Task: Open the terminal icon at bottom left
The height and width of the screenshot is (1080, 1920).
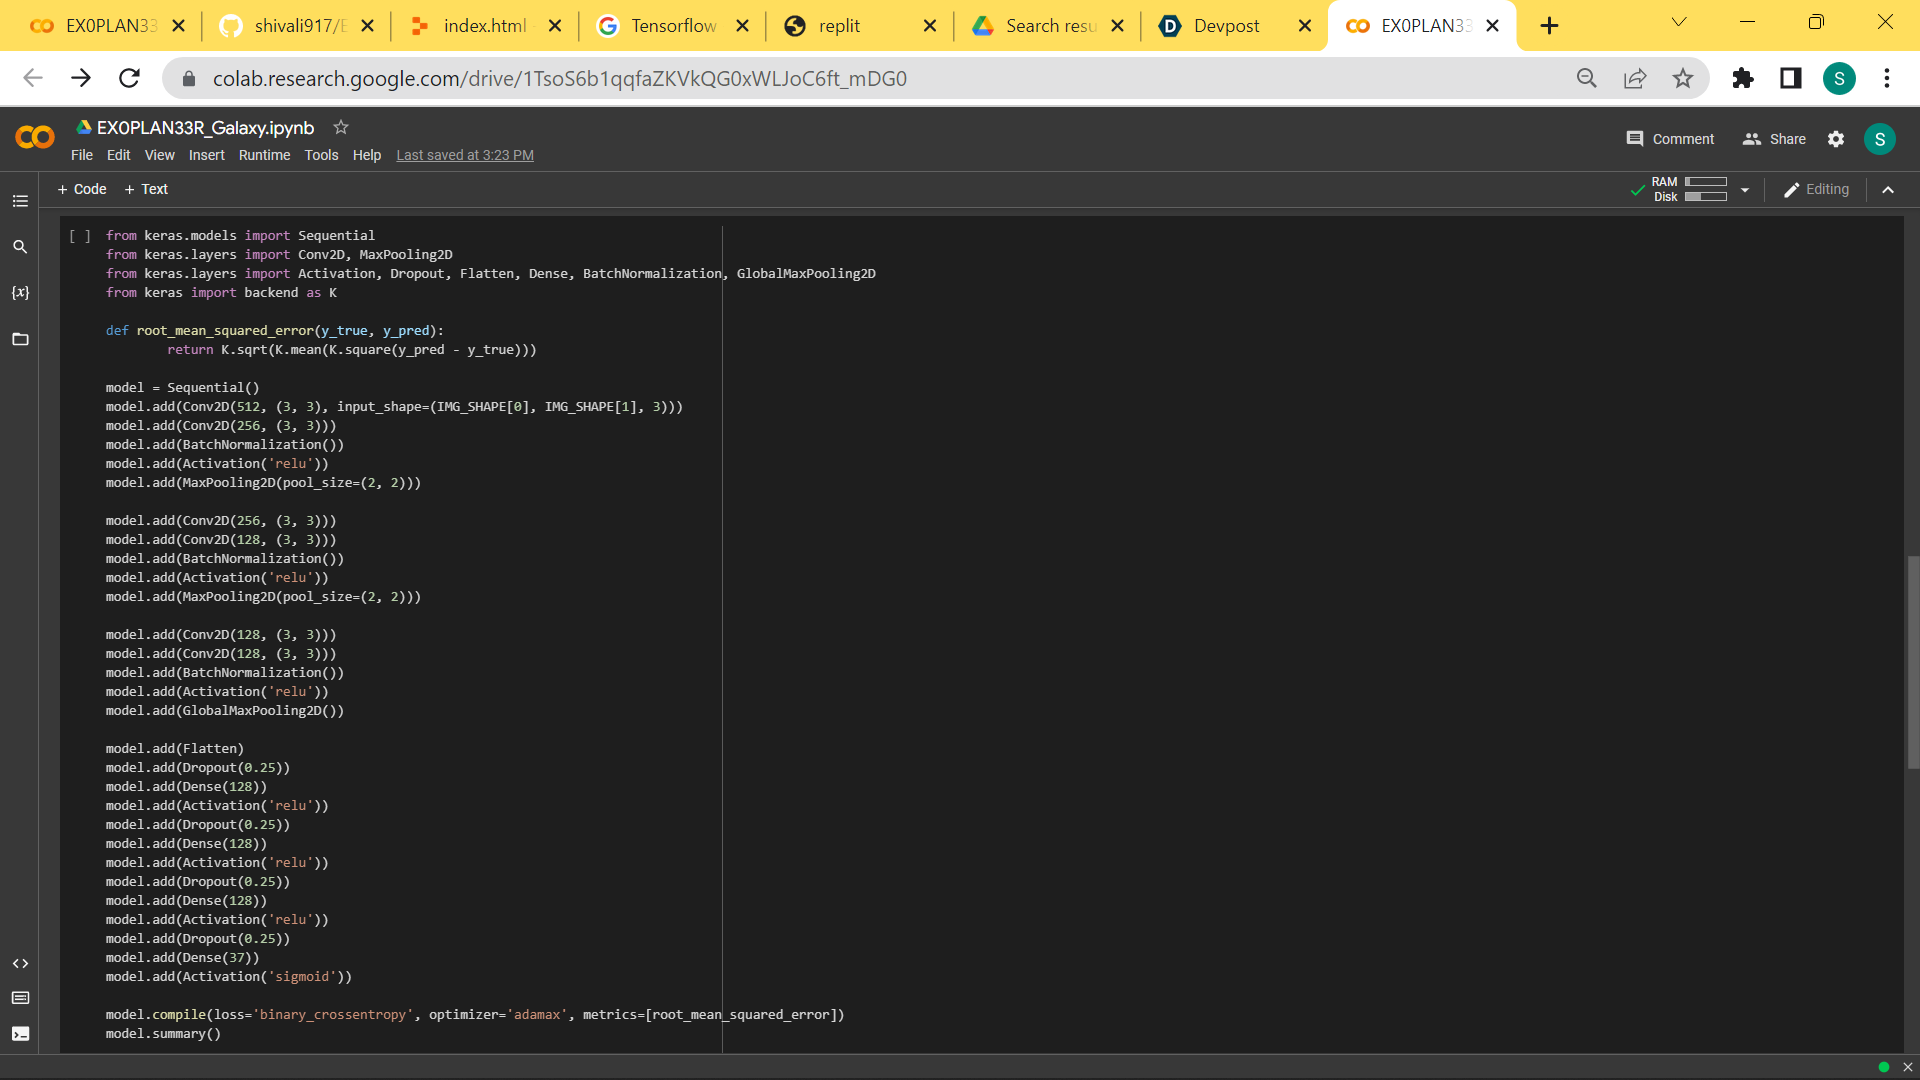Action: click(x=20, y=1034)
